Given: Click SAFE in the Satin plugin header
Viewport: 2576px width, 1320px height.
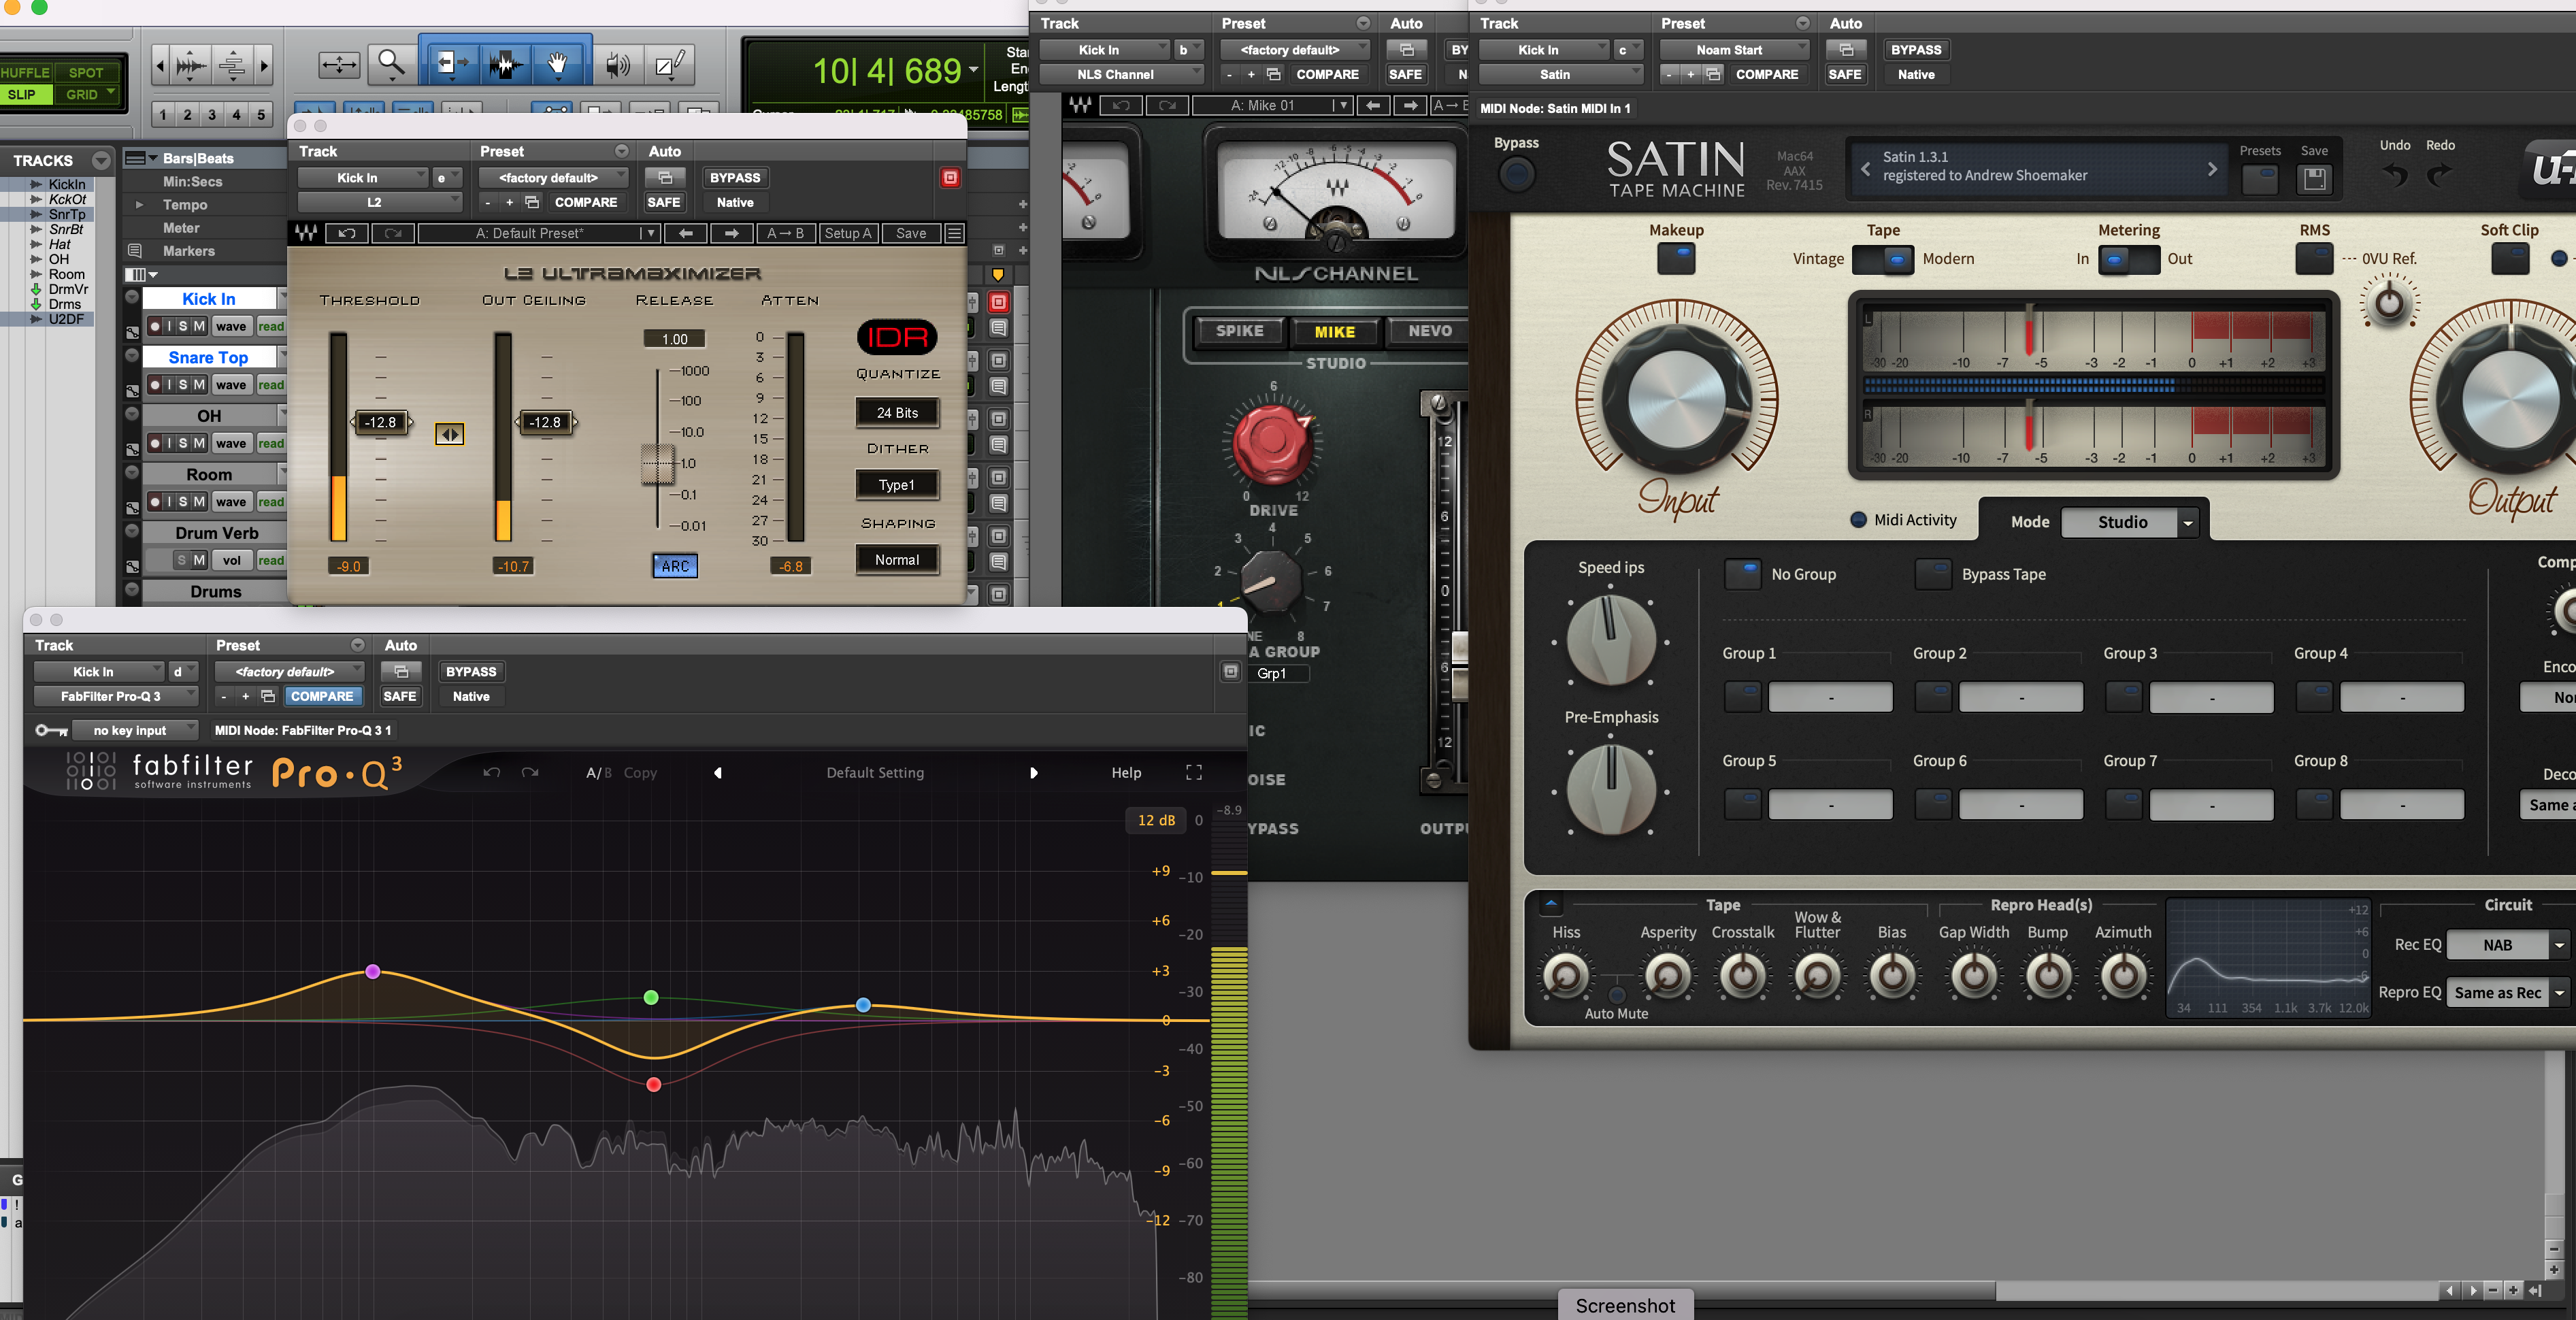Looking at the screenshot, I should [x=1844, y=74].
